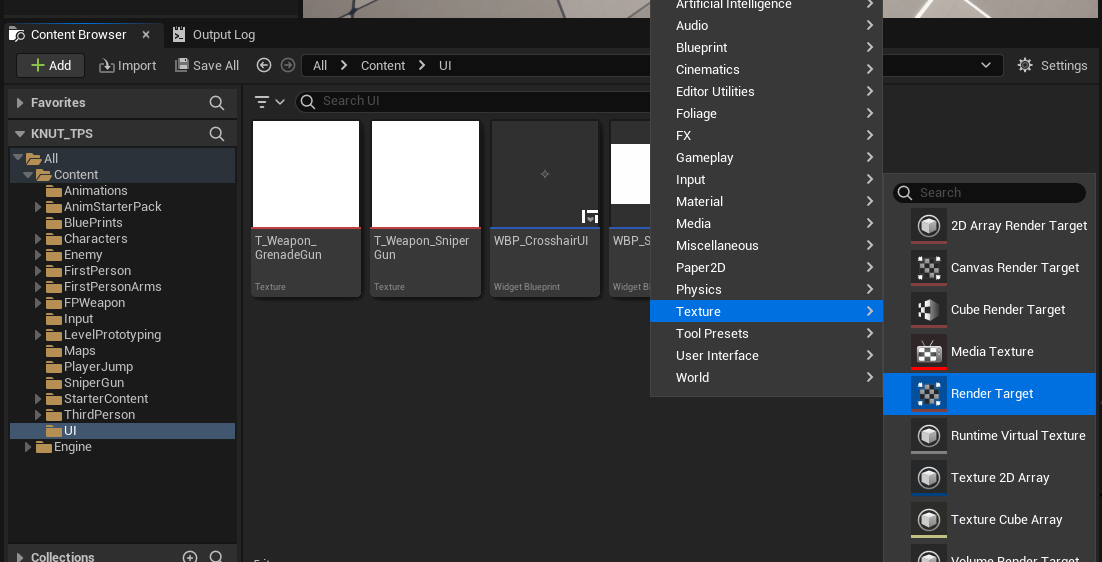The image size is (1102, 562).
Task: Search in the Favorites section
Action: pos(216,103)
